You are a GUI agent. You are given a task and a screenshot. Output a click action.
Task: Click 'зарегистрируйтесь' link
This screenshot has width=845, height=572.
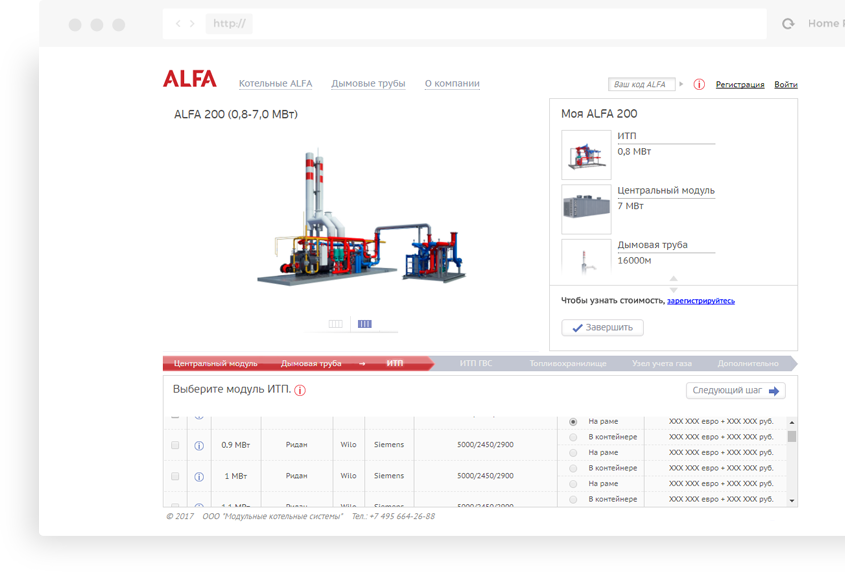[x=701, y=301]
